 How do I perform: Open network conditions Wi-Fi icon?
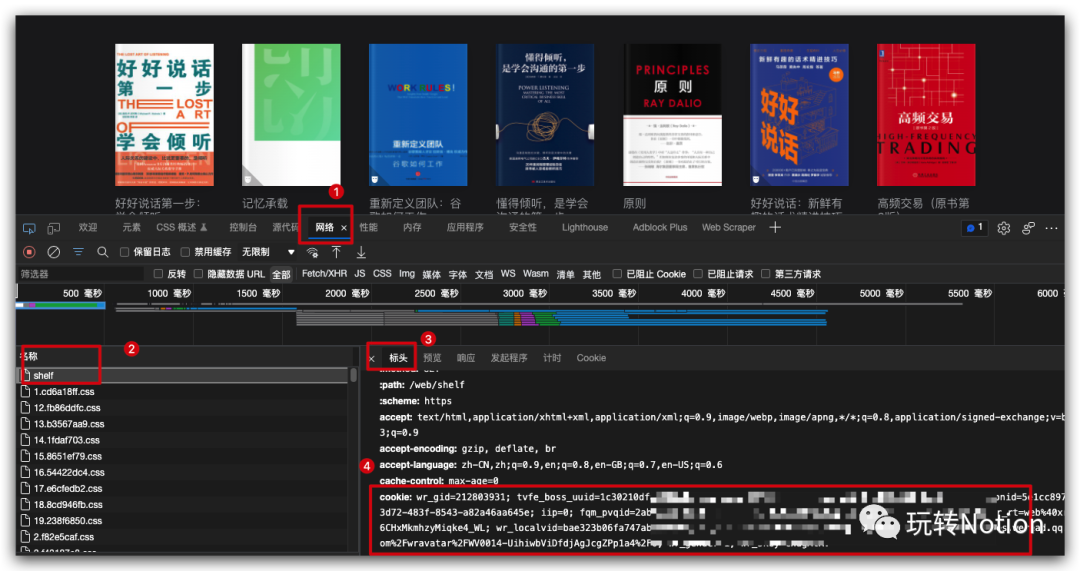point(313,252)
